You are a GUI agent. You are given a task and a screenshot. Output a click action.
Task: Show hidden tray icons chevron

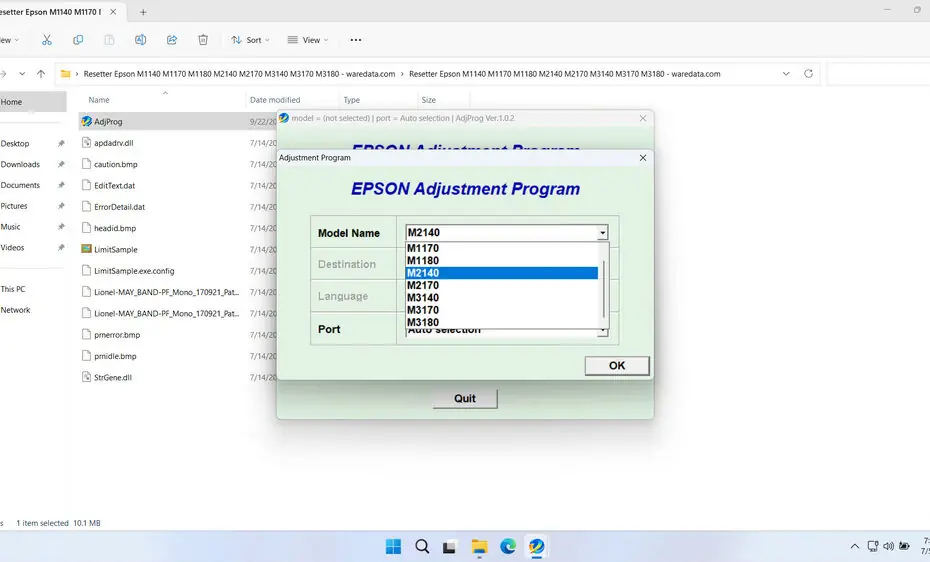coord(855,546)
